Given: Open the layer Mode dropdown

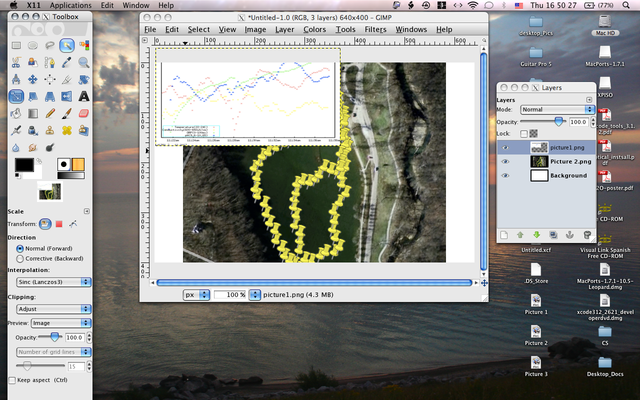Looking at the screenshot, I should tap(557, 109).
